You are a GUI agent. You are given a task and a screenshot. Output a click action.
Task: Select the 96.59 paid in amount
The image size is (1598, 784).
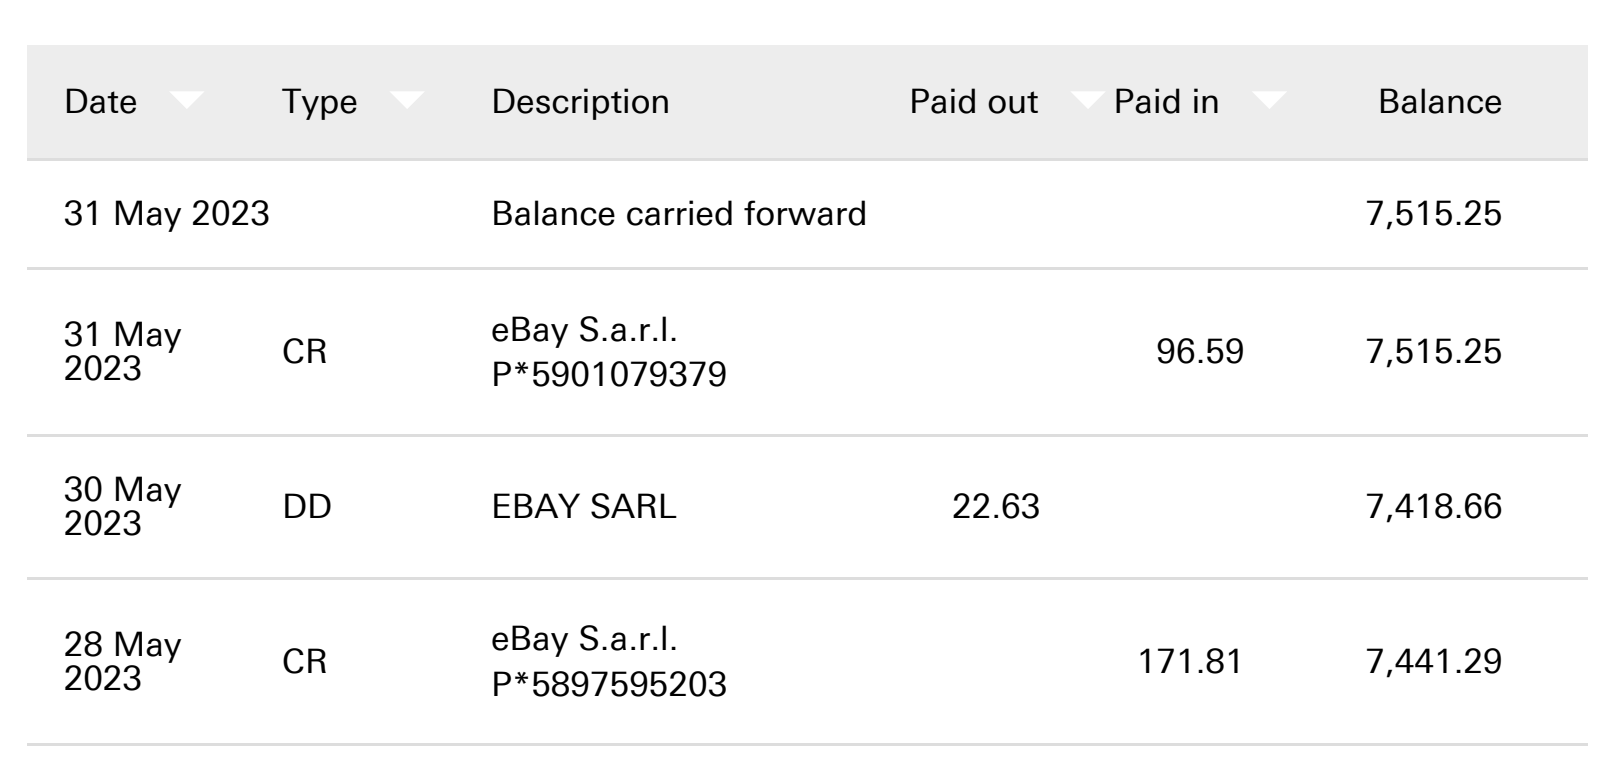point(1200,352)
